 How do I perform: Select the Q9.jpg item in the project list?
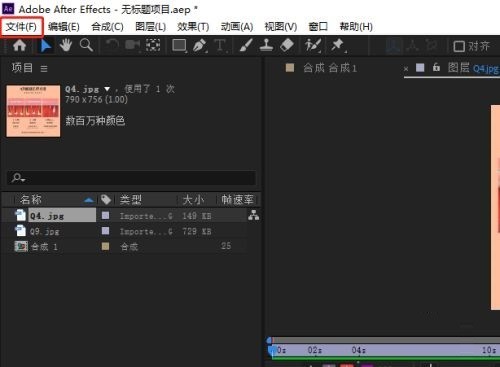(x=45, y=231)
